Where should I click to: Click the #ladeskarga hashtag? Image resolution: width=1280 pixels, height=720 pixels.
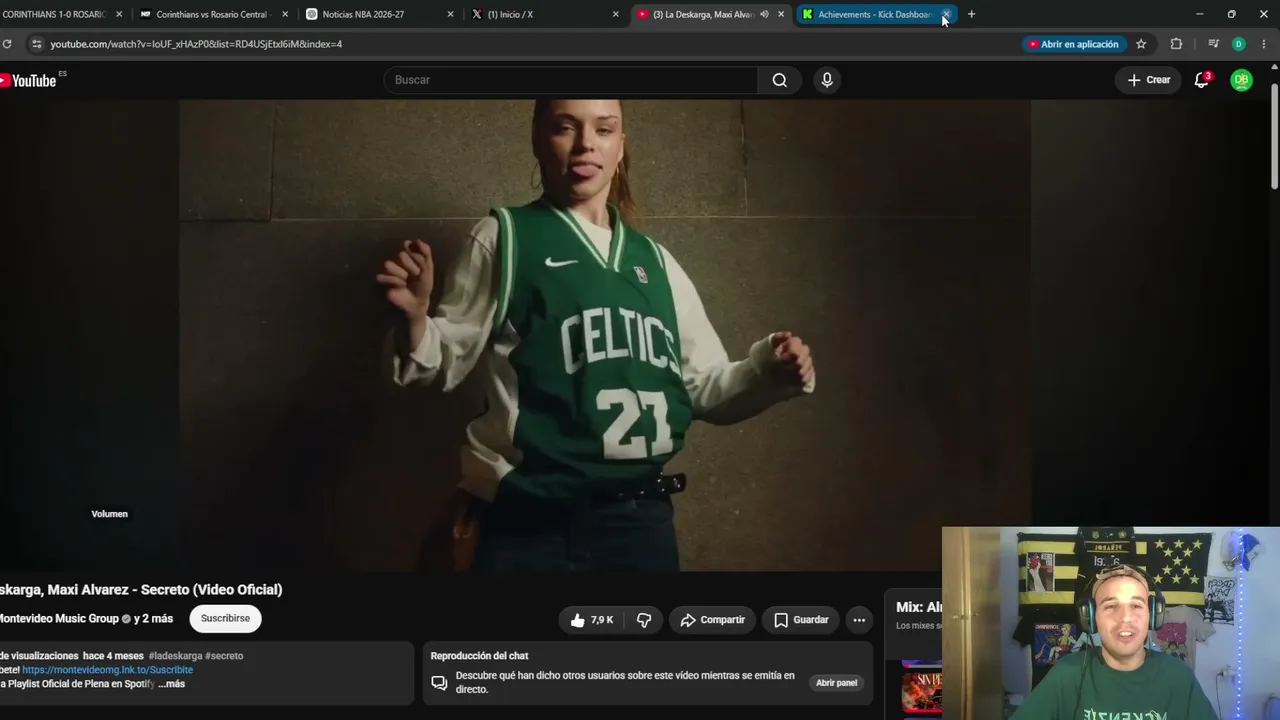(175, 656)
